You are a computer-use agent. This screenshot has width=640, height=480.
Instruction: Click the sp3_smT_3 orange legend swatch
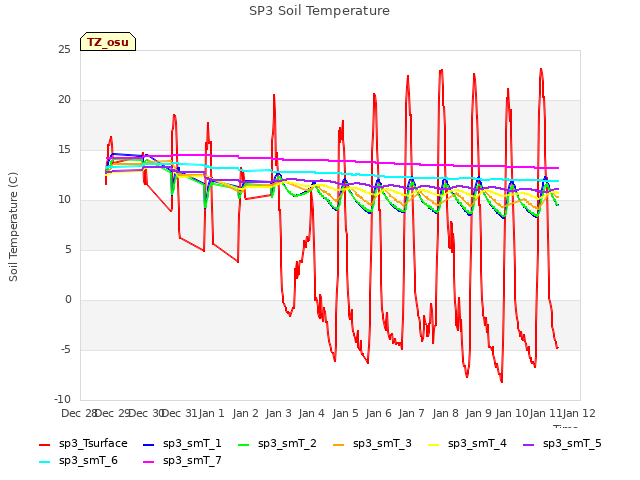pos(339,444)
